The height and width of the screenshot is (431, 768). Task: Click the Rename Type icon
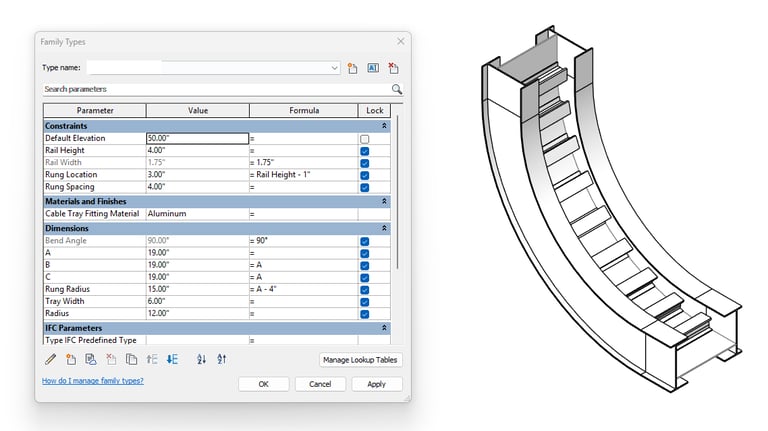pyautogui.click(x=373, y=68)
